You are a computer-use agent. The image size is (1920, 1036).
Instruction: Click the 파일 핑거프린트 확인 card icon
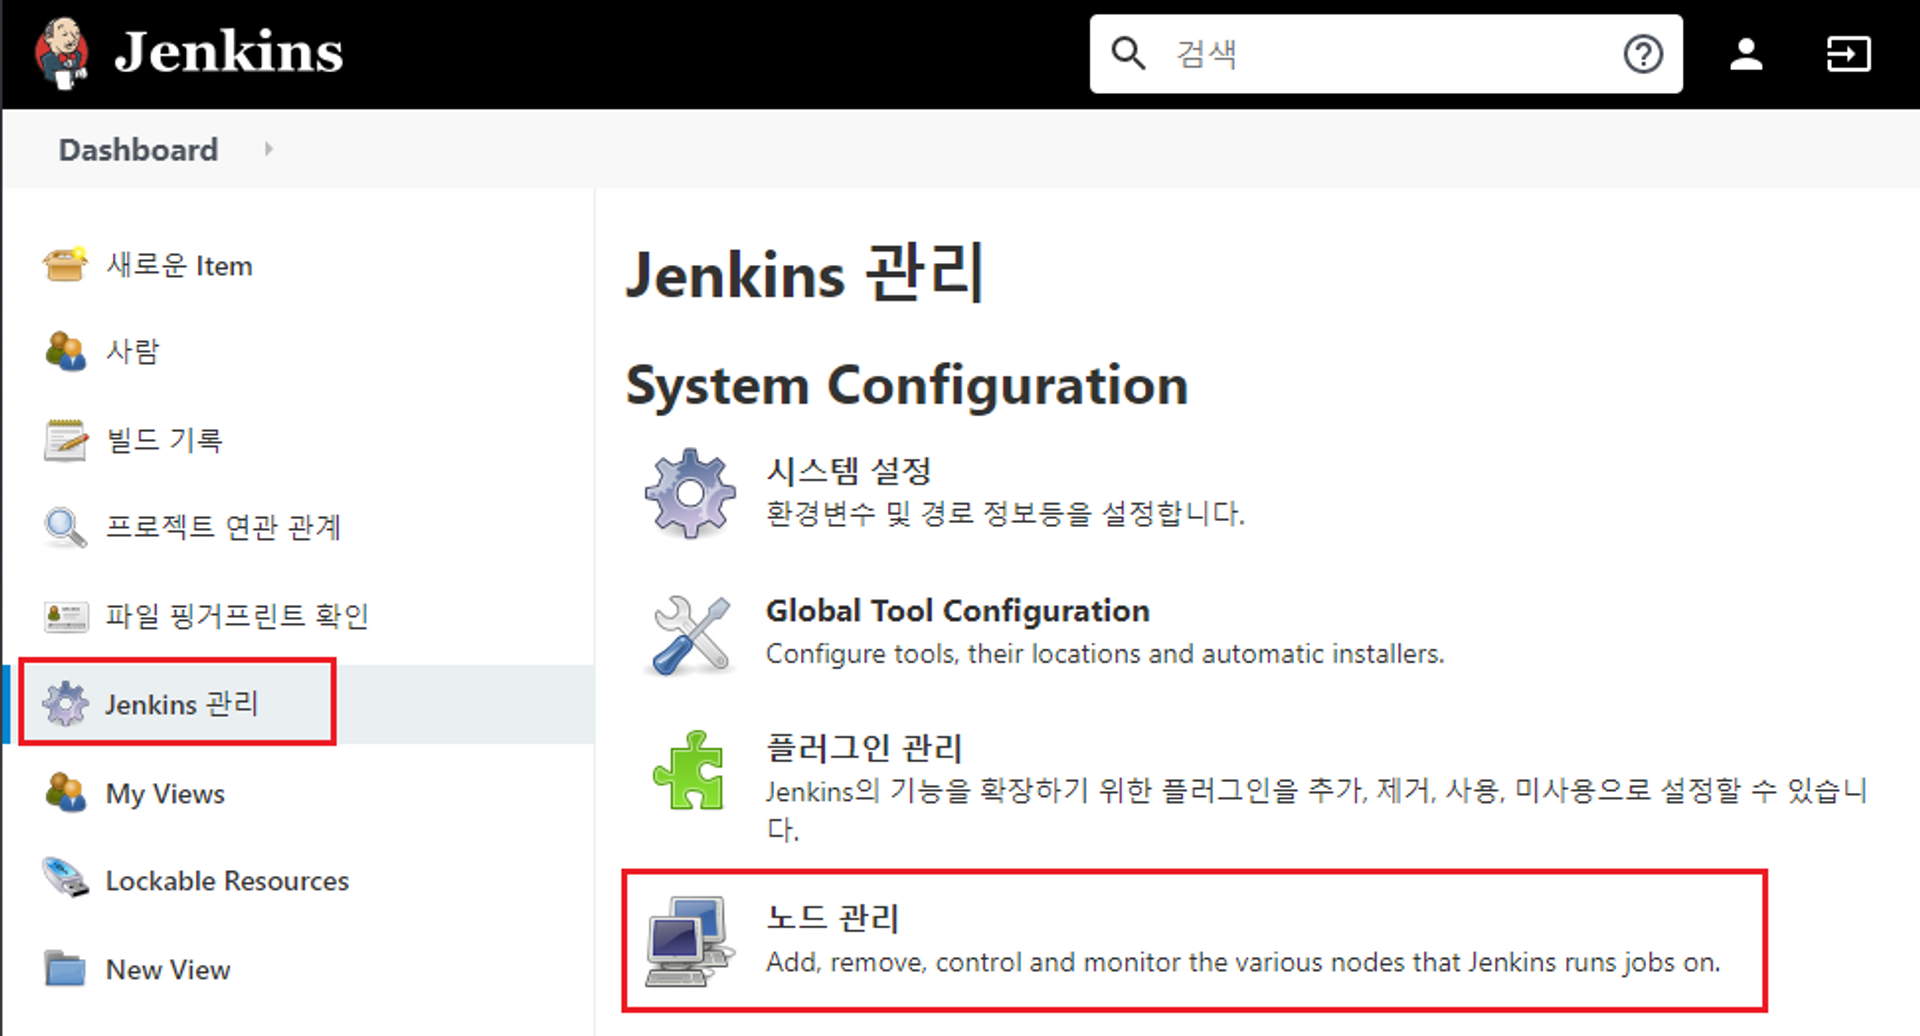click(x=65, y=616)
